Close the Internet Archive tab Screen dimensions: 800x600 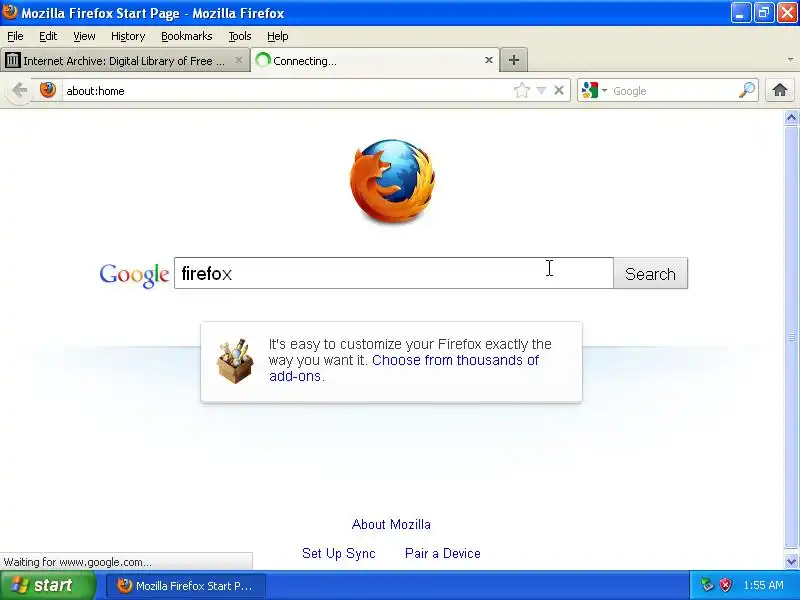tap(238, 60)
